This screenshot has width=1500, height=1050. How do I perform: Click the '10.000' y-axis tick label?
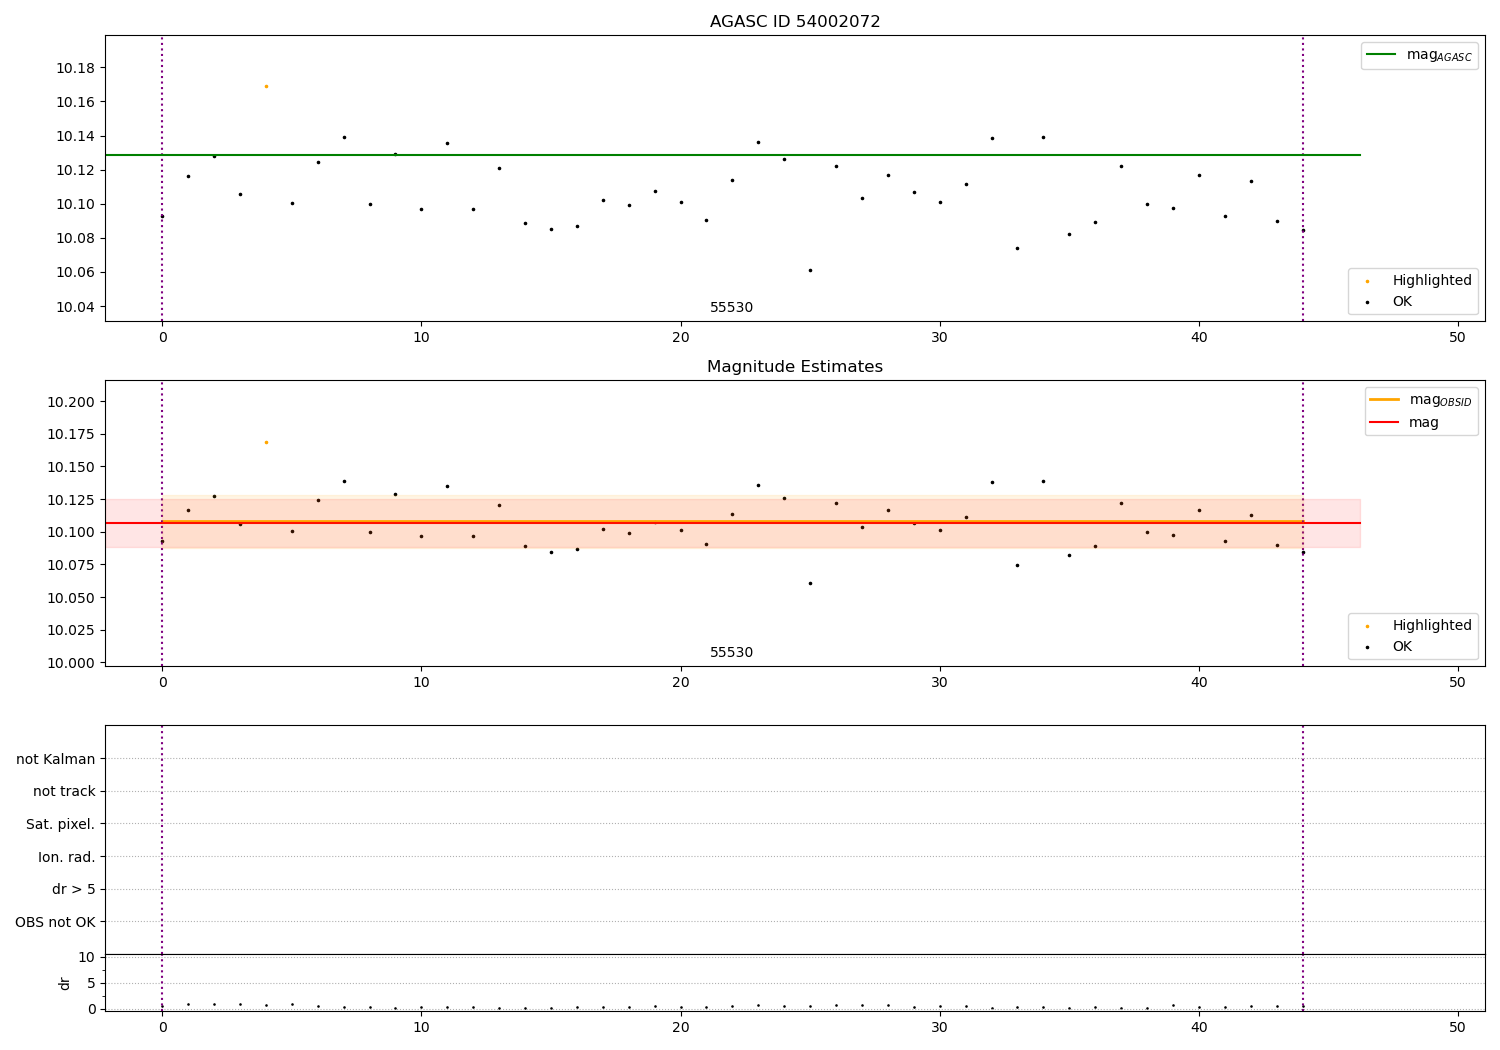[72, 663]
